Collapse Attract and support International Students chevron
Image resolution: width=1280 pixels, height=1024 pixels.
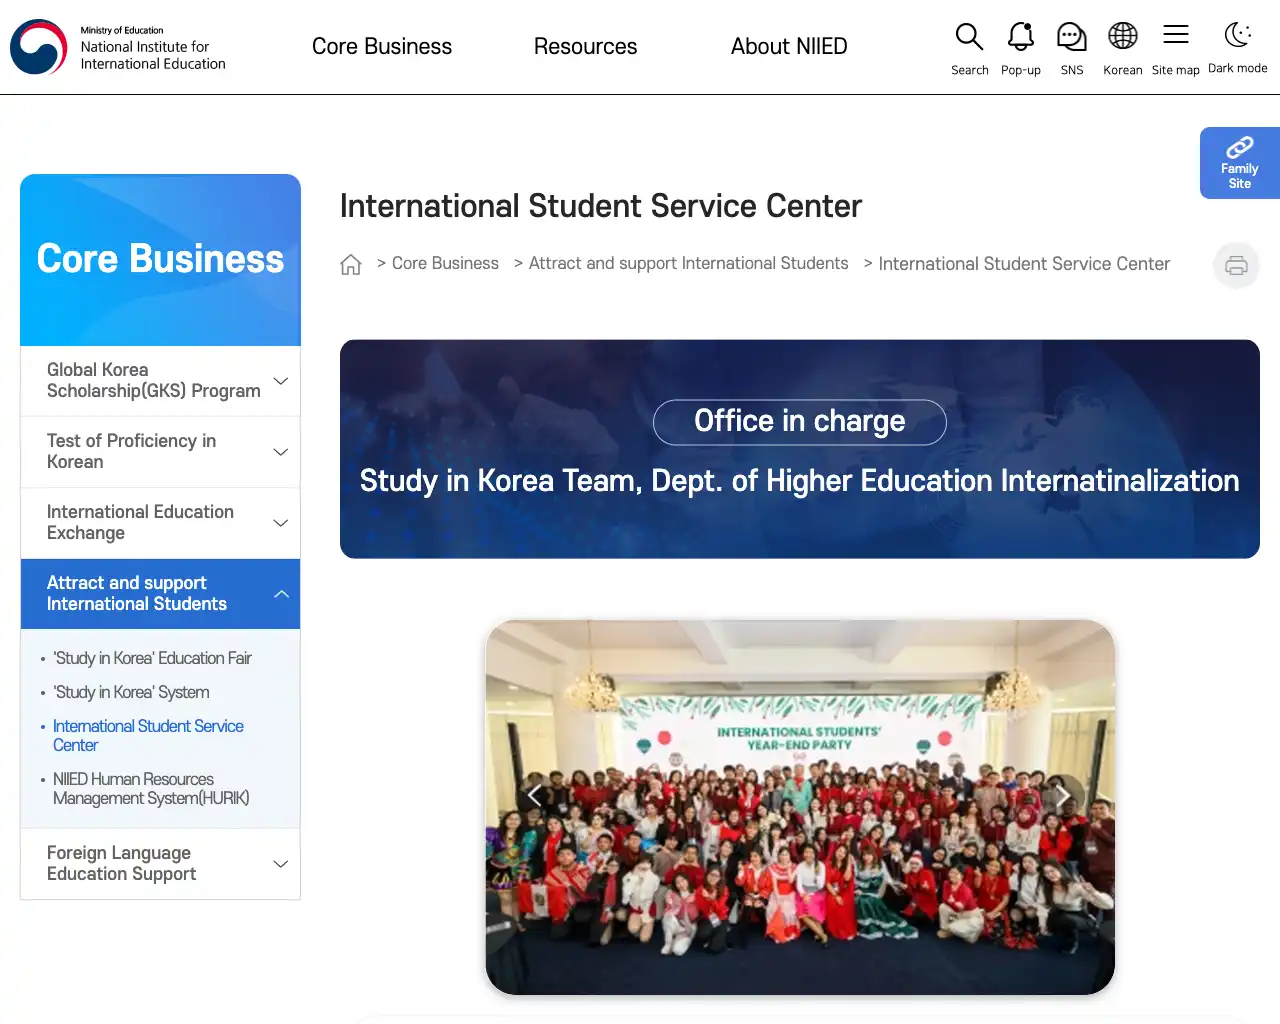281,594
